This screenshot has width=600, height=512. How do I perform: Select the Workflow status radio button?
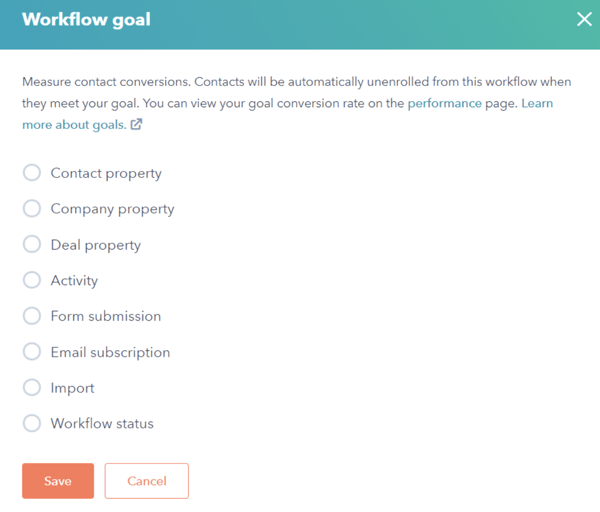coord(32,423)
